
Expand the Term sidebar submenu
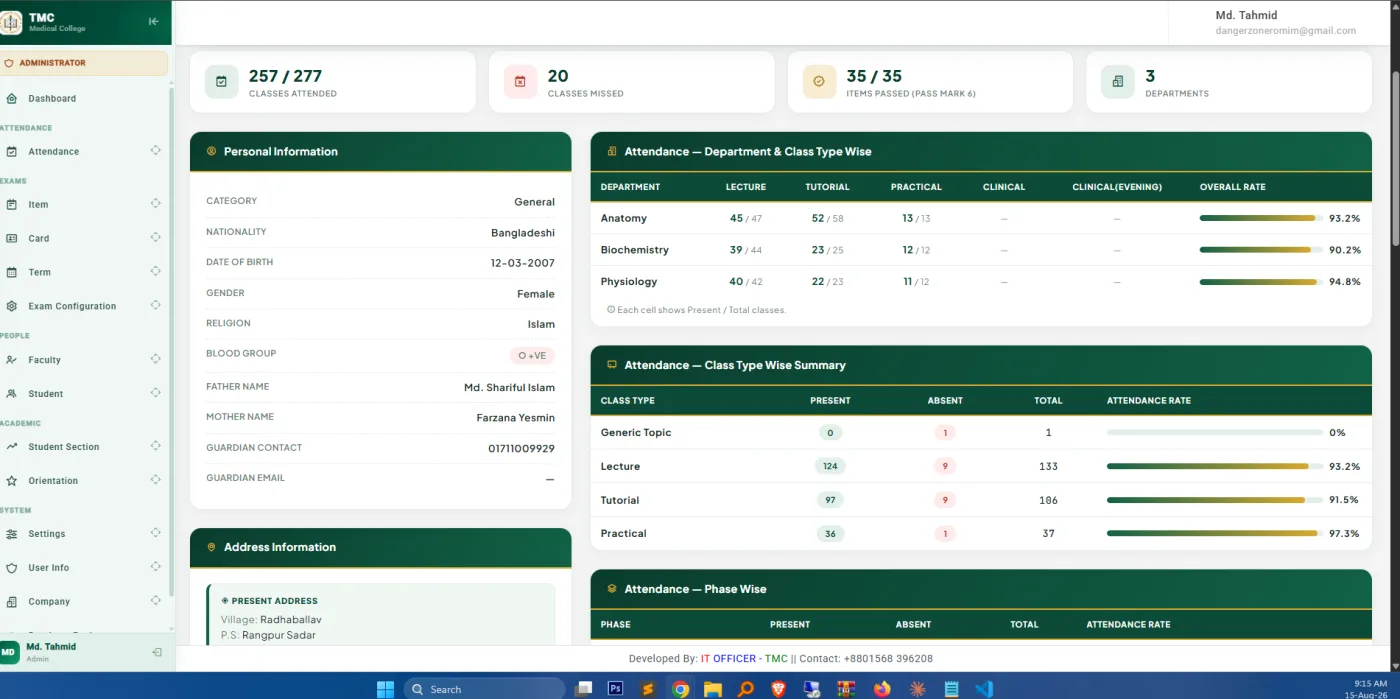coord(156,271)
